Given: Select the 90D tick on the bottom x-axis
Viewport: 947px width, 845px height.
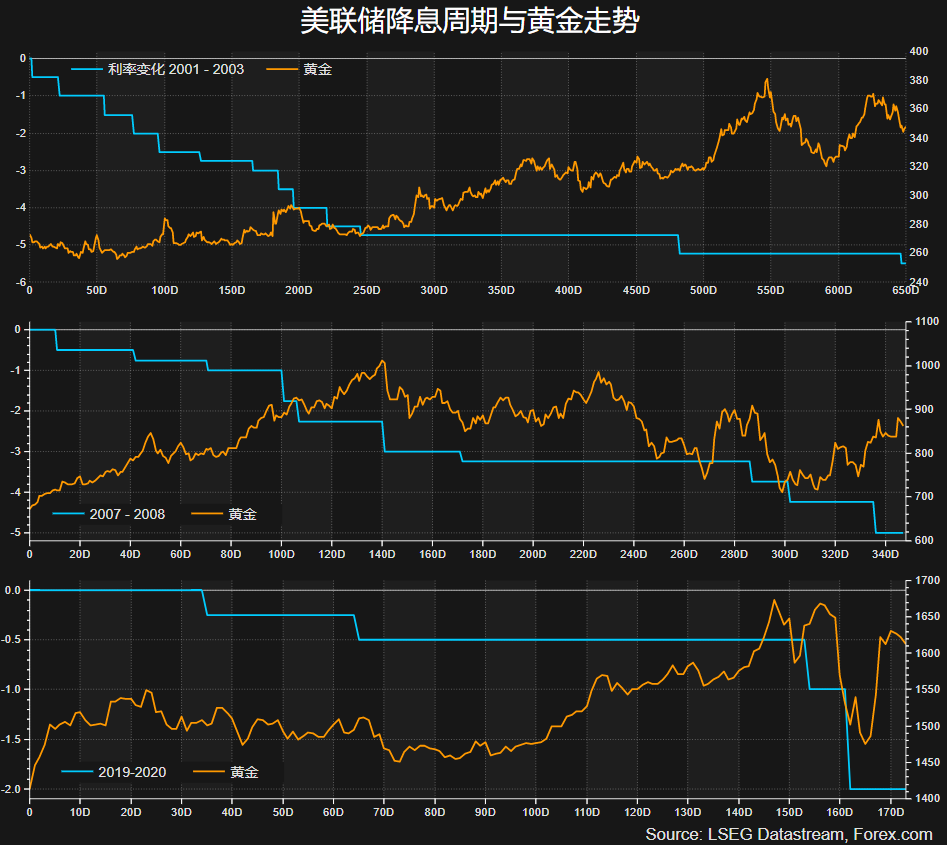Looking at the screenshot, I should 486,811.
